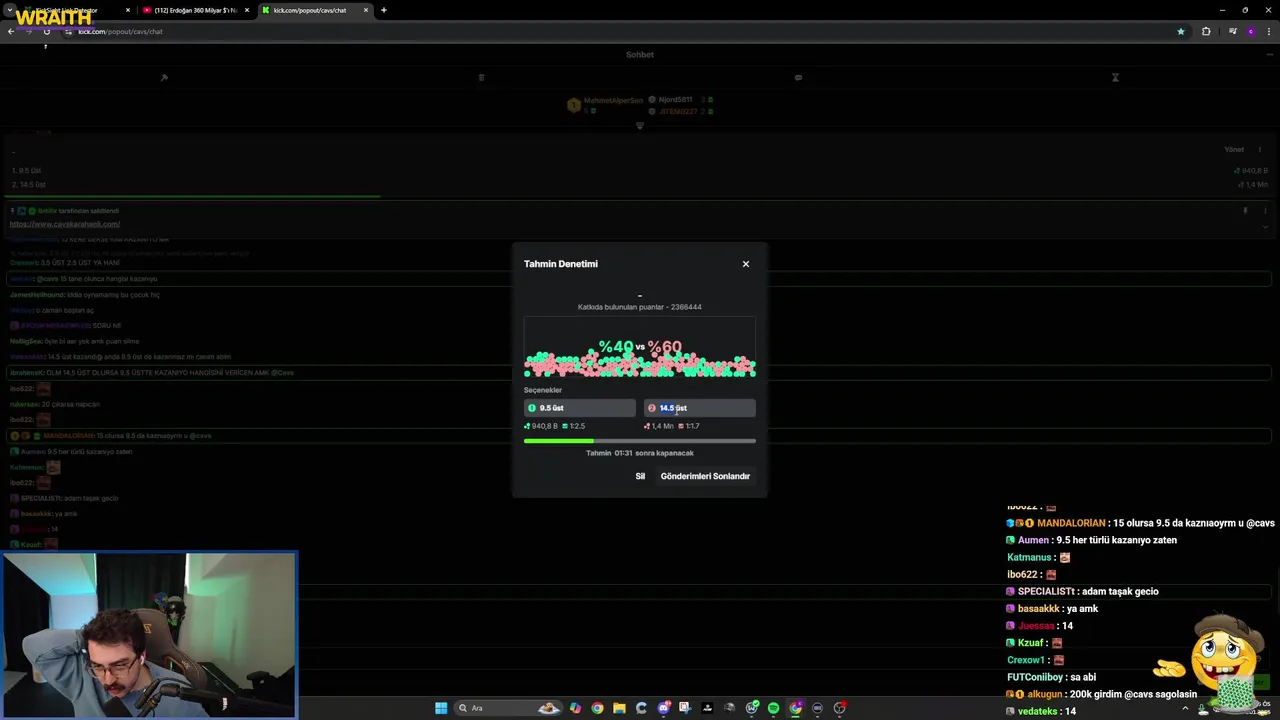Click the gavel moderation icon in chat header
The image size is (1280, 720).
pyautogui.click(x=164, y=77)
